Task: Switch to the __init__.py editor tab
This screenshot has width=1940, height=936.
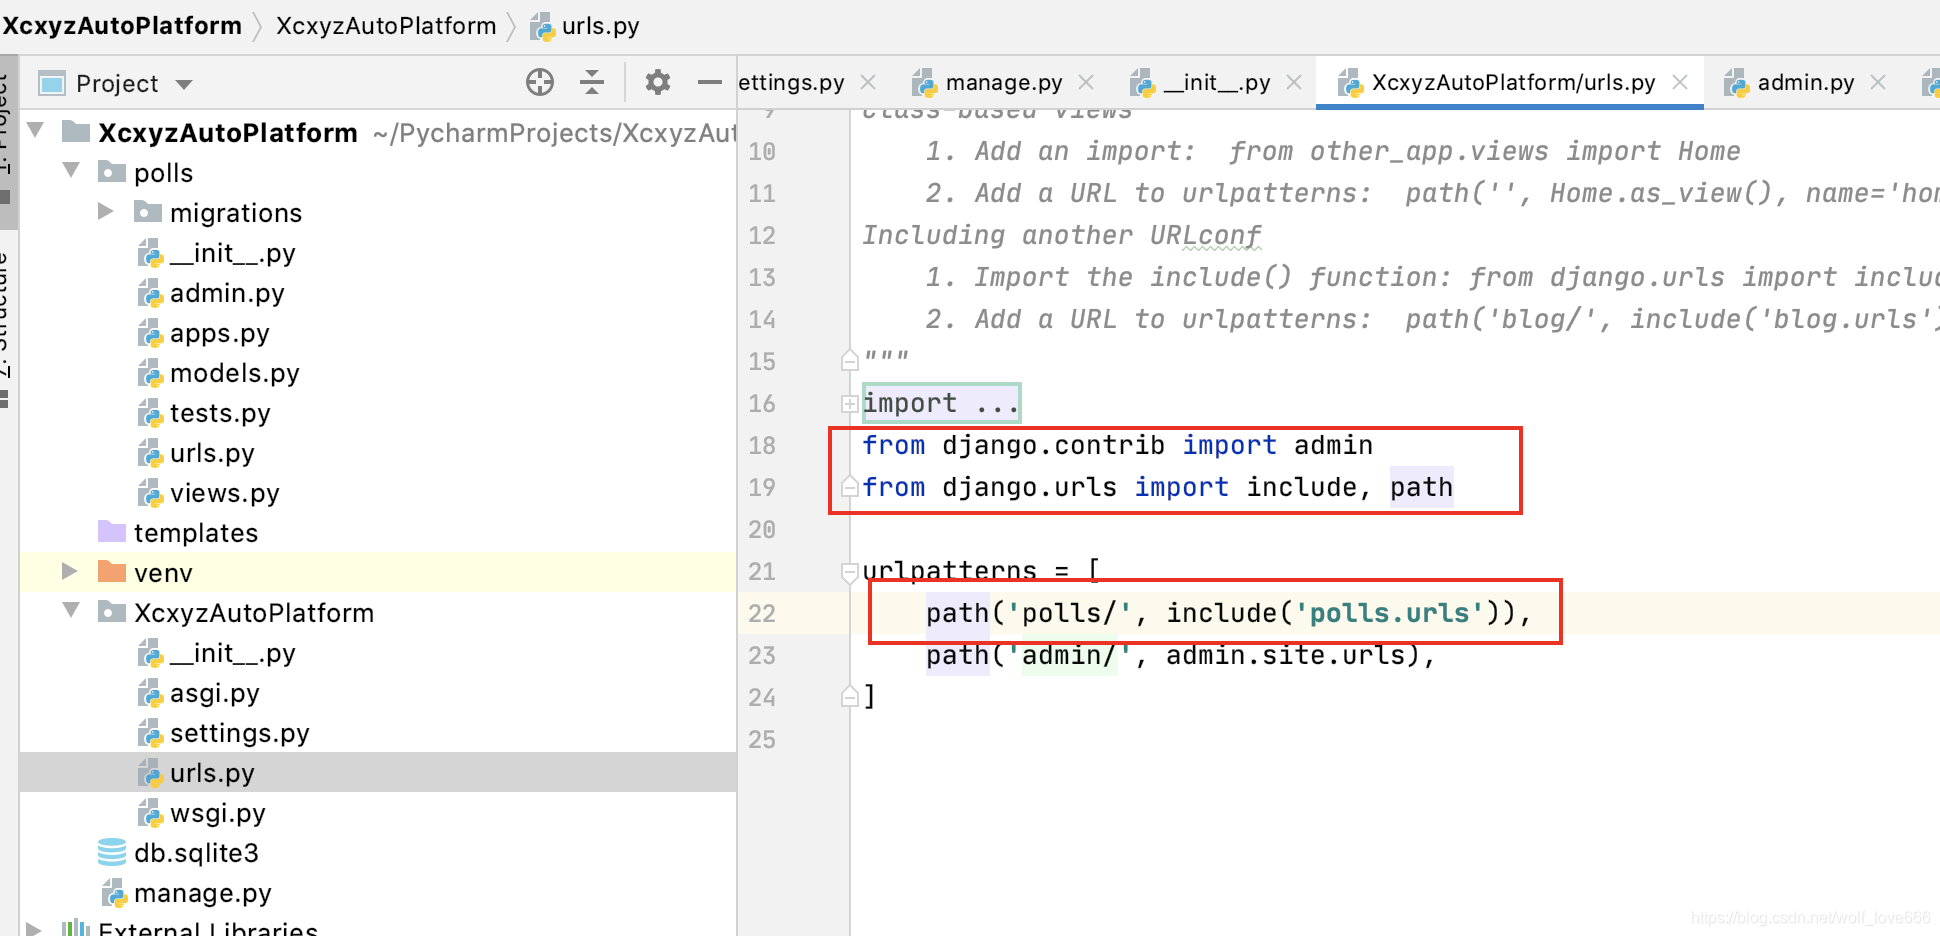Action: [x=1216, y=82]
